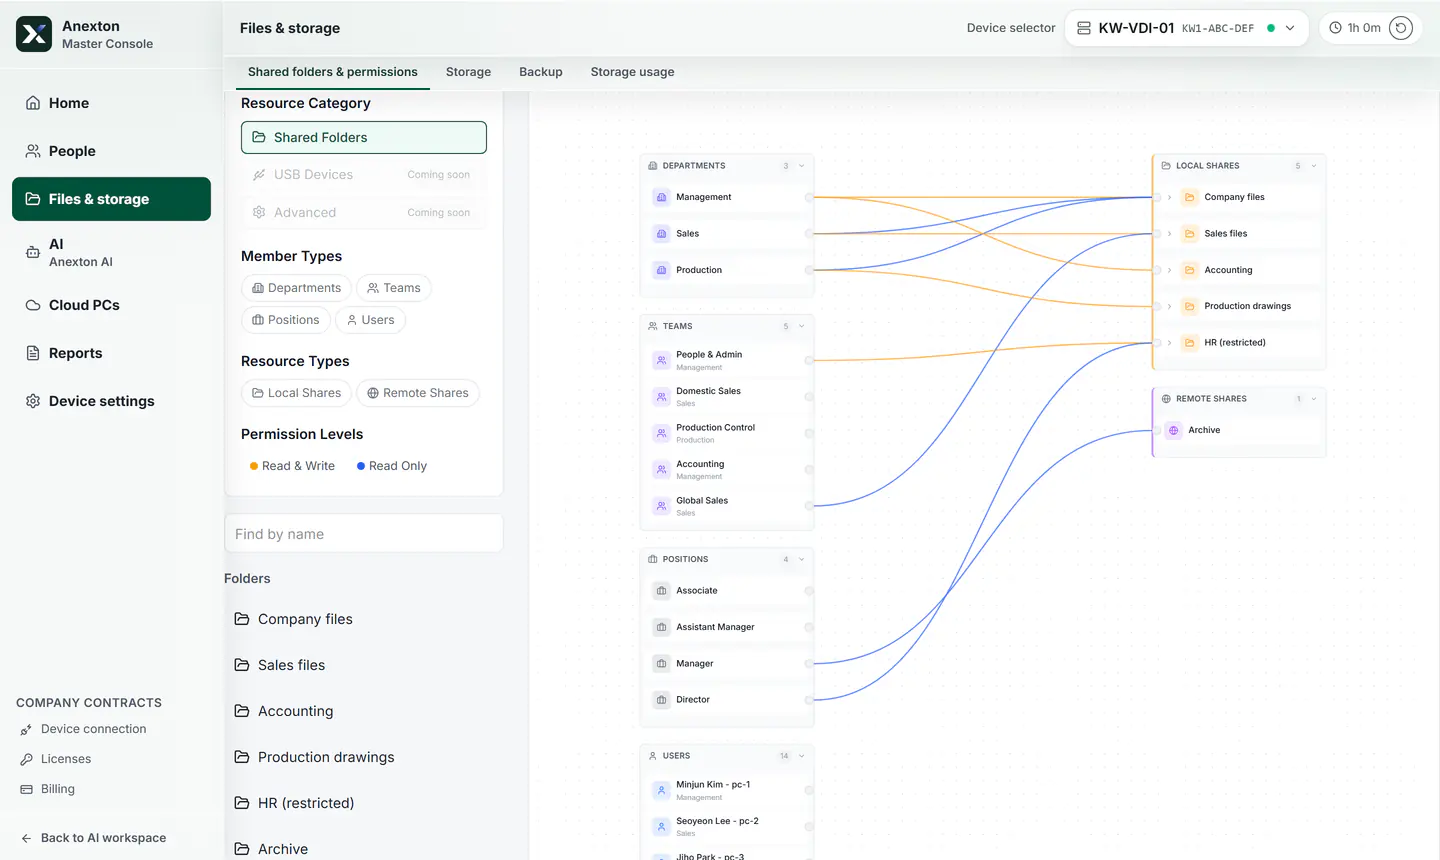Screen dimensions: 1440x860
Task: Toggle the Remote Shares resource filter
Action: pos(418,393)
